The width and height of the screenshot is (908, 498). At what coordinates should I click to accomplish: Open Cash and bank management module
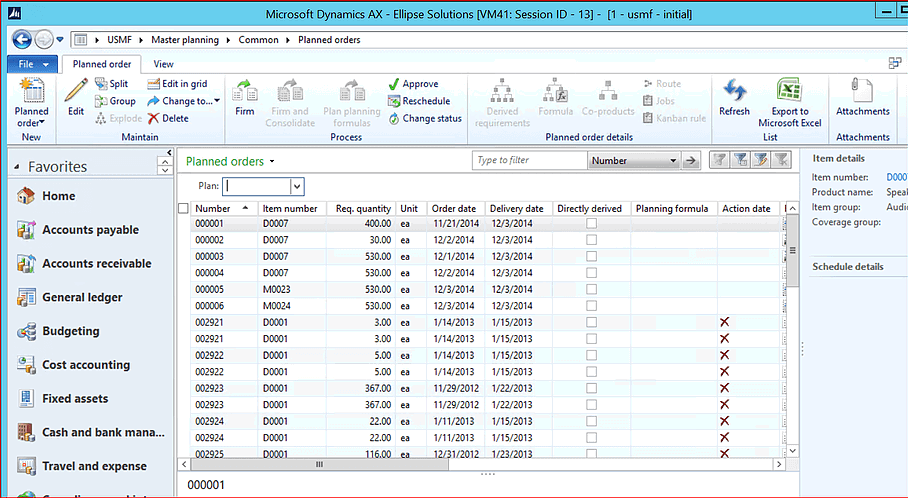91,432
